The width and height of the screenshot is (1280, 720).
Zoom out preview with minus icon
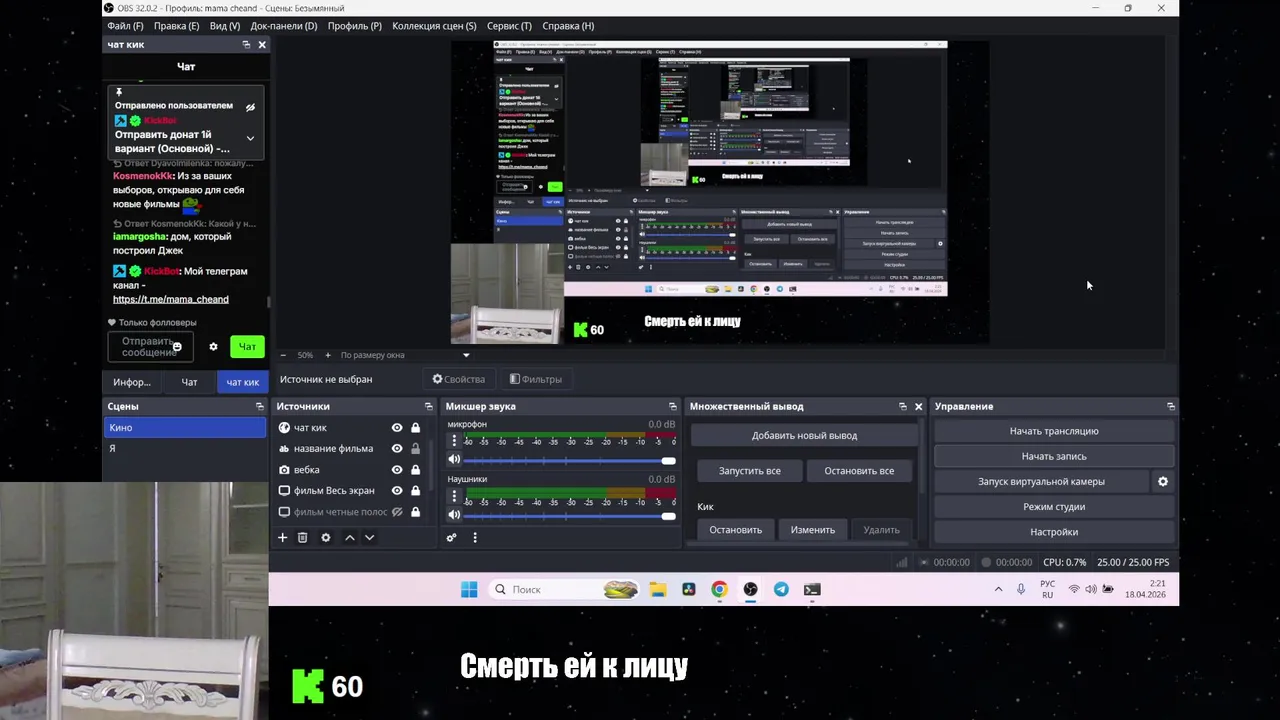pyautogui.click(x=283, y=355)
